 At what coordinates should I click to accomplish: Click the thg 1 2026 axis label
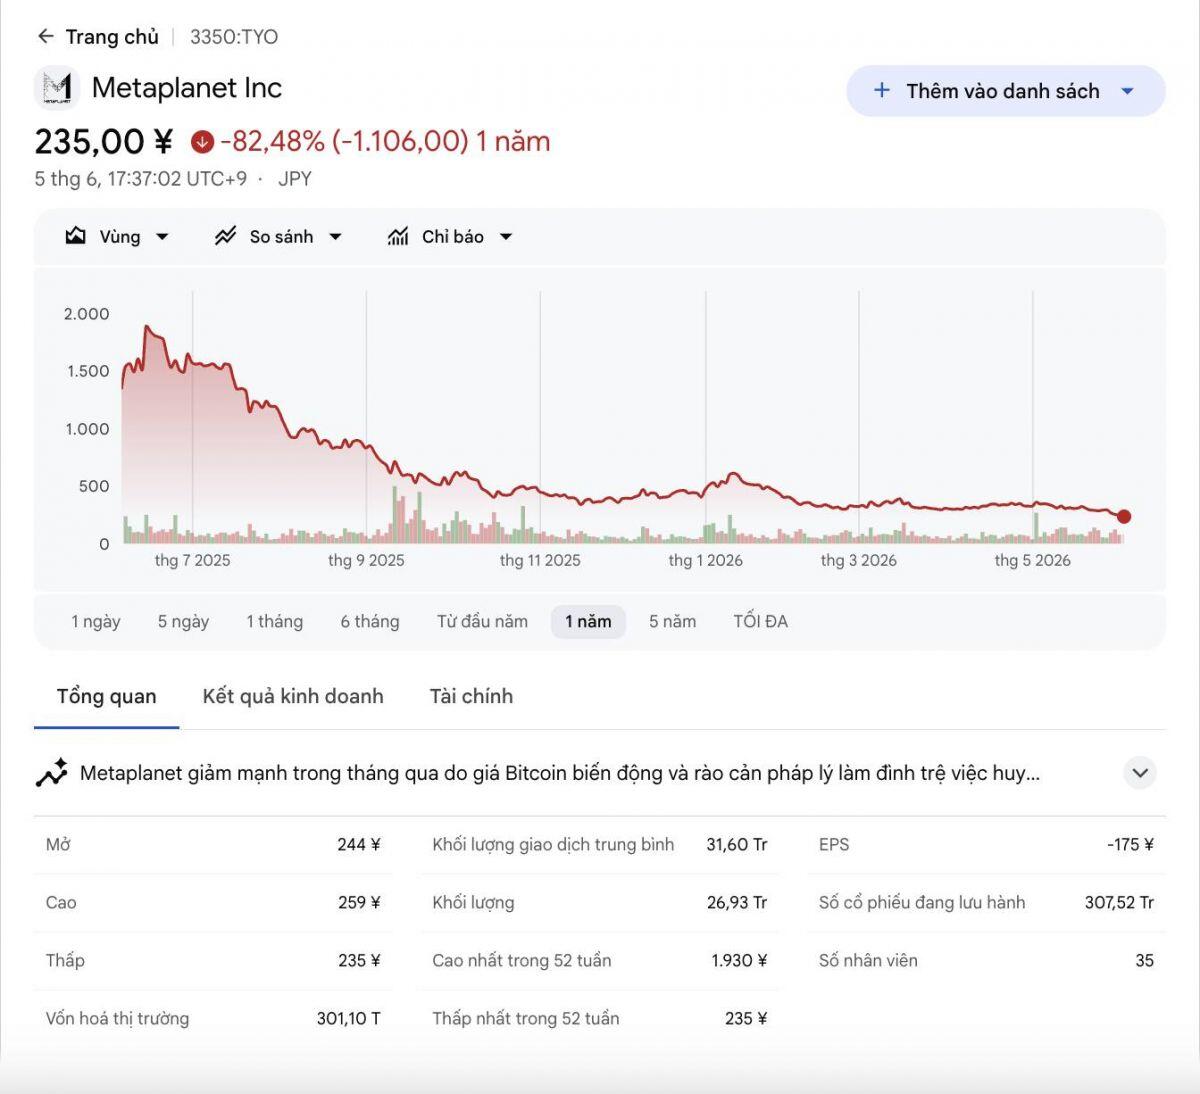pos(705,561)
